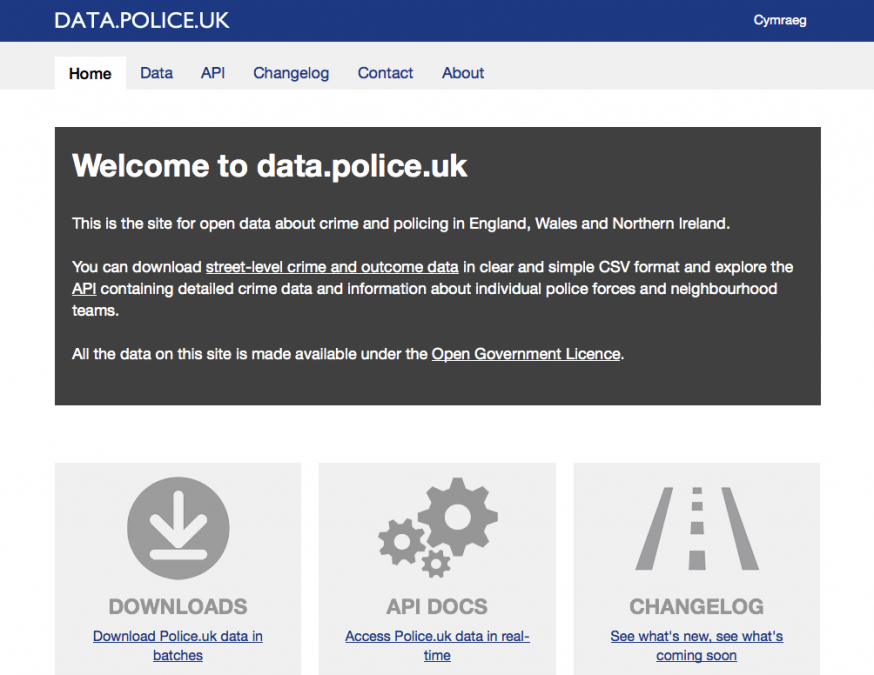
Task: Click the CHANGELOG card heading
Action: click(x=697, y=606)
